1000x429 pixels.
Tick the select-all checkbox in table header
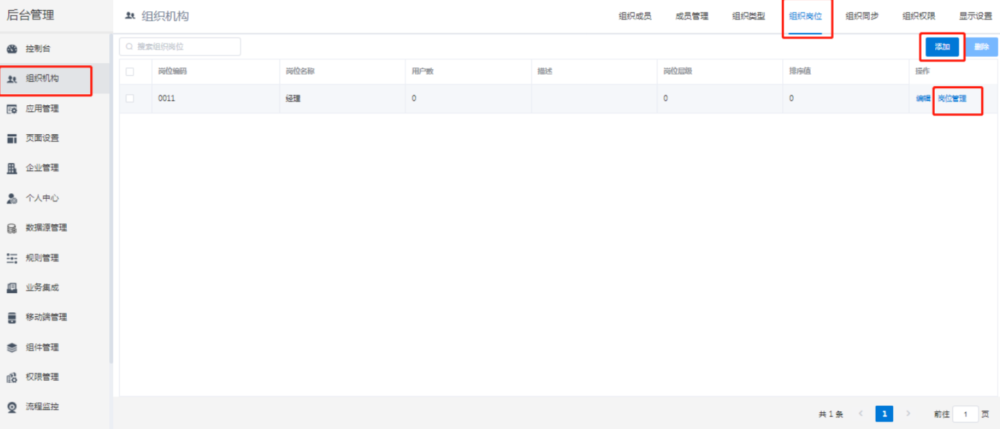(130, 71)
